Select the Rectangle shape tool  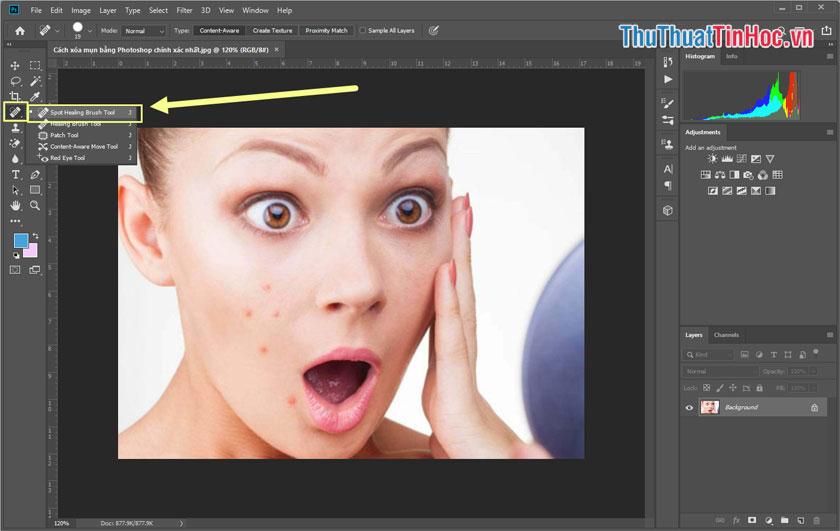coord(35,190)
